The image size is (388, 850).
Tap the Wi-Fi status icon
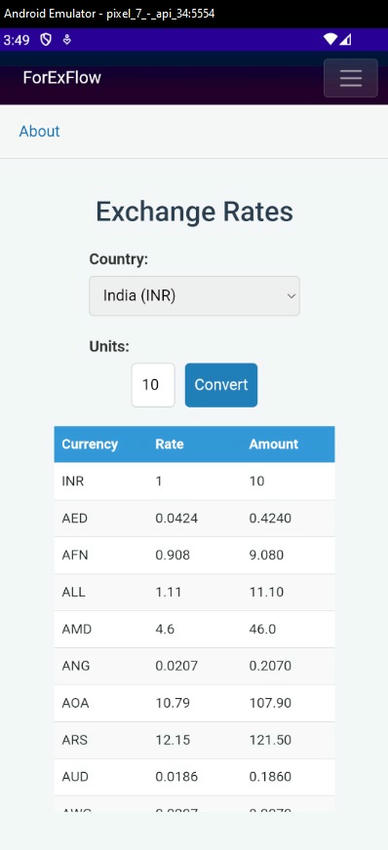coord(329,40)
